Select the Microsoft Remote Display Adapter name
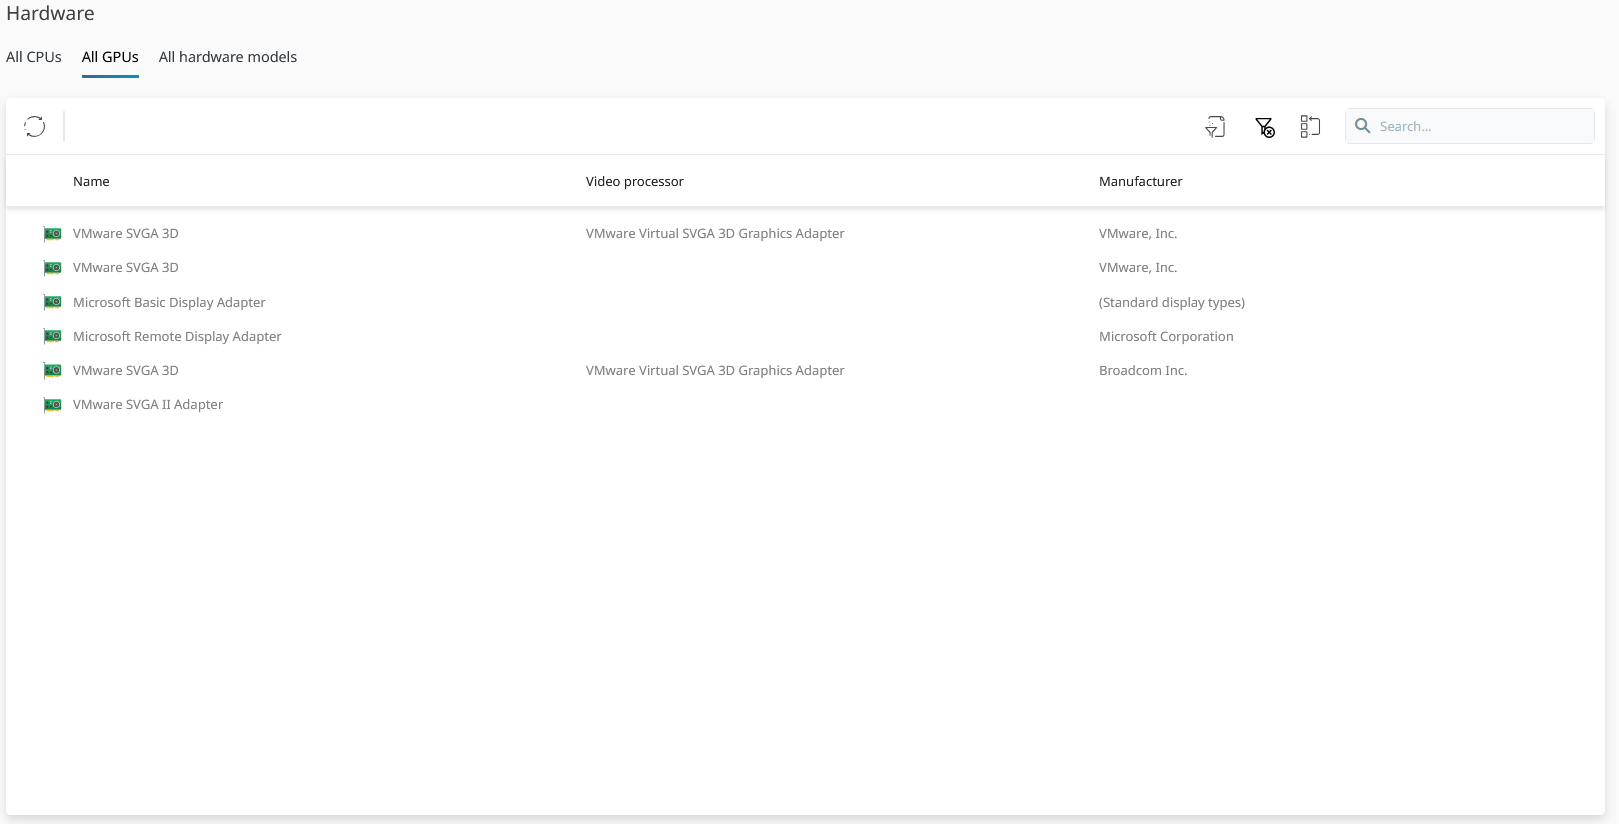Image resolution: width=1619 pixels, height=824 pixels. (x=177, y=336)
